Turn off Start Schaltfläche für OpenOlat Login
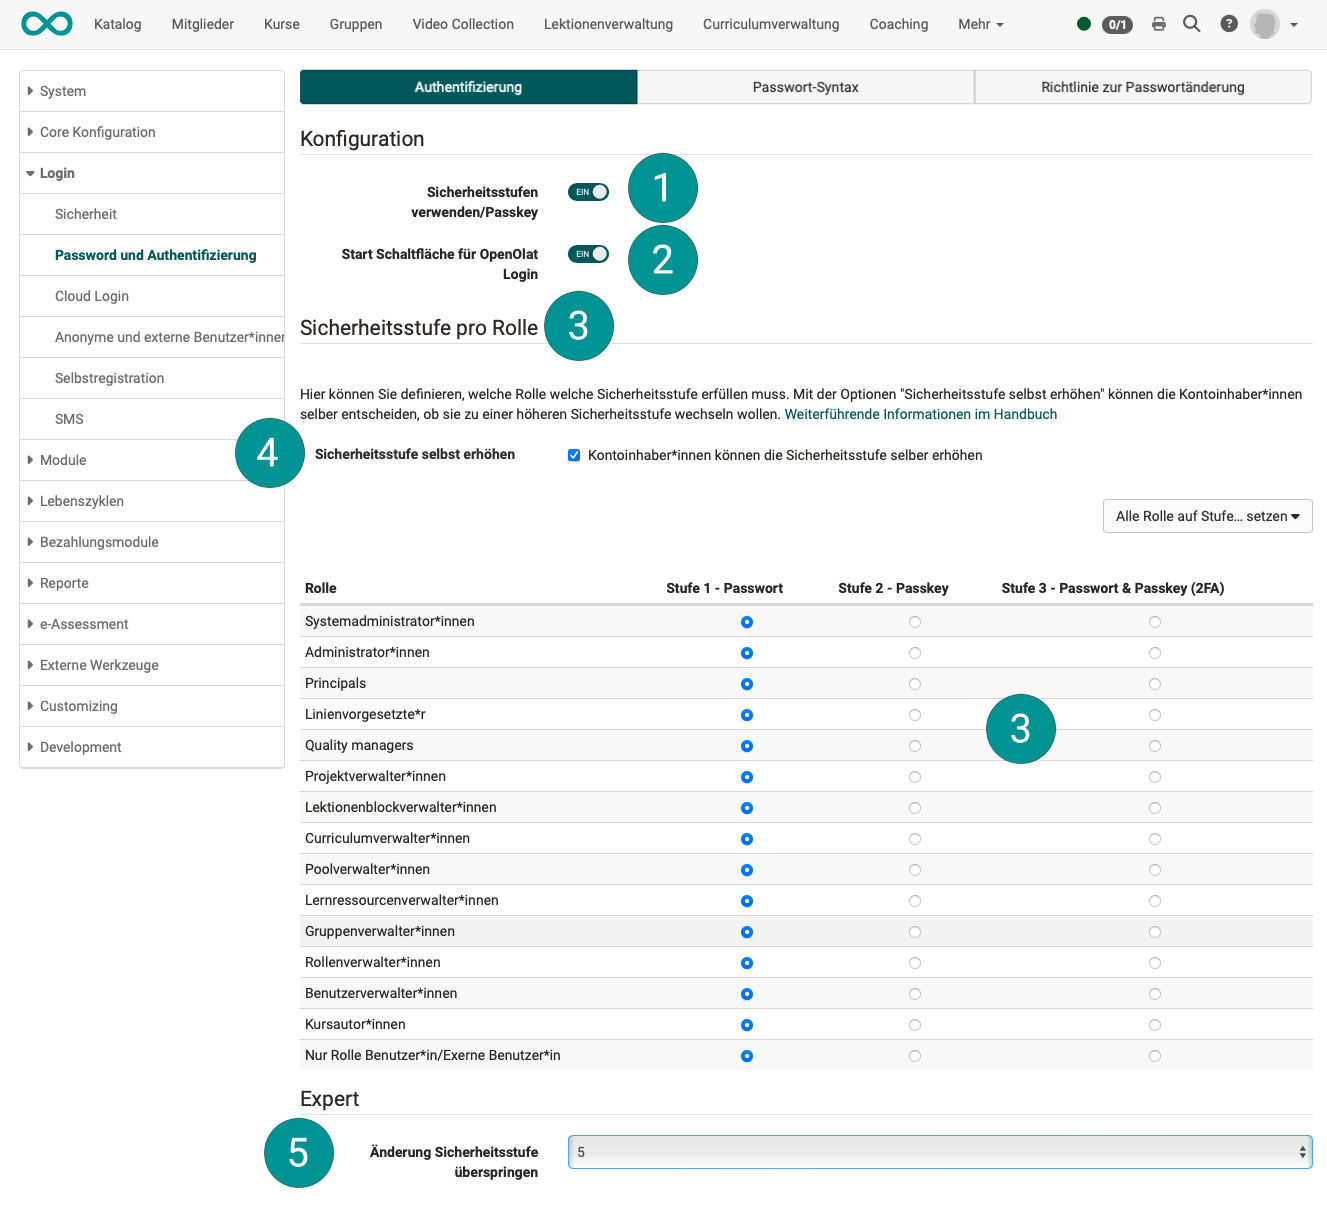Screen dimensions: 1327x1230 click(588, 253)
